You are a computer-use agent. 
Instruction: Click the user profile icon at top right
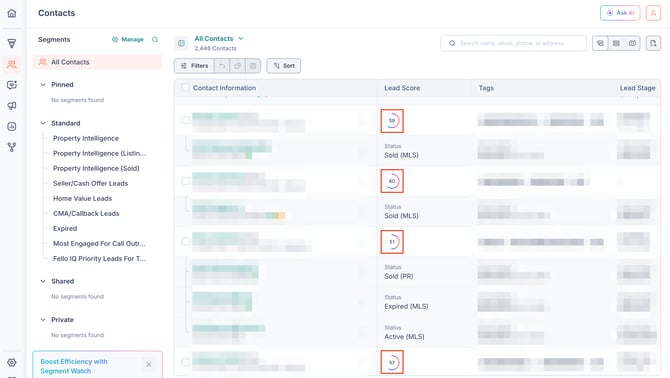[x=653, y=13]
